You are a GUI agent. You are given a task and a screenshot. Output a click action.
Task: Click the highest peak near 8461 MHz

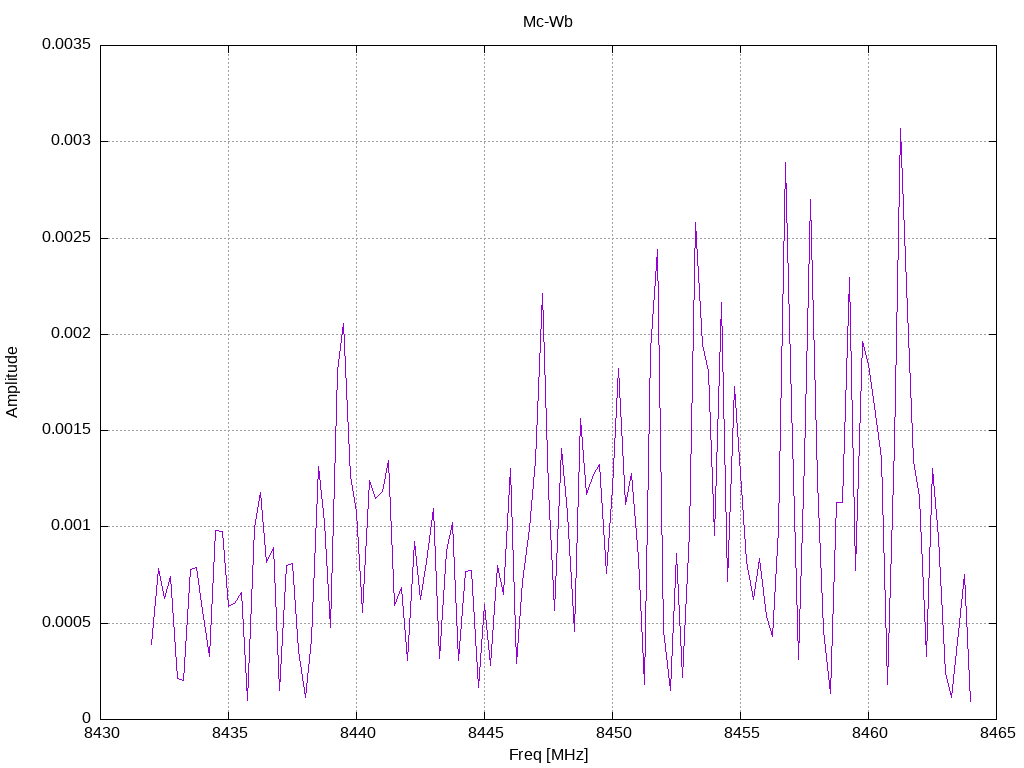tap(901, 130)
